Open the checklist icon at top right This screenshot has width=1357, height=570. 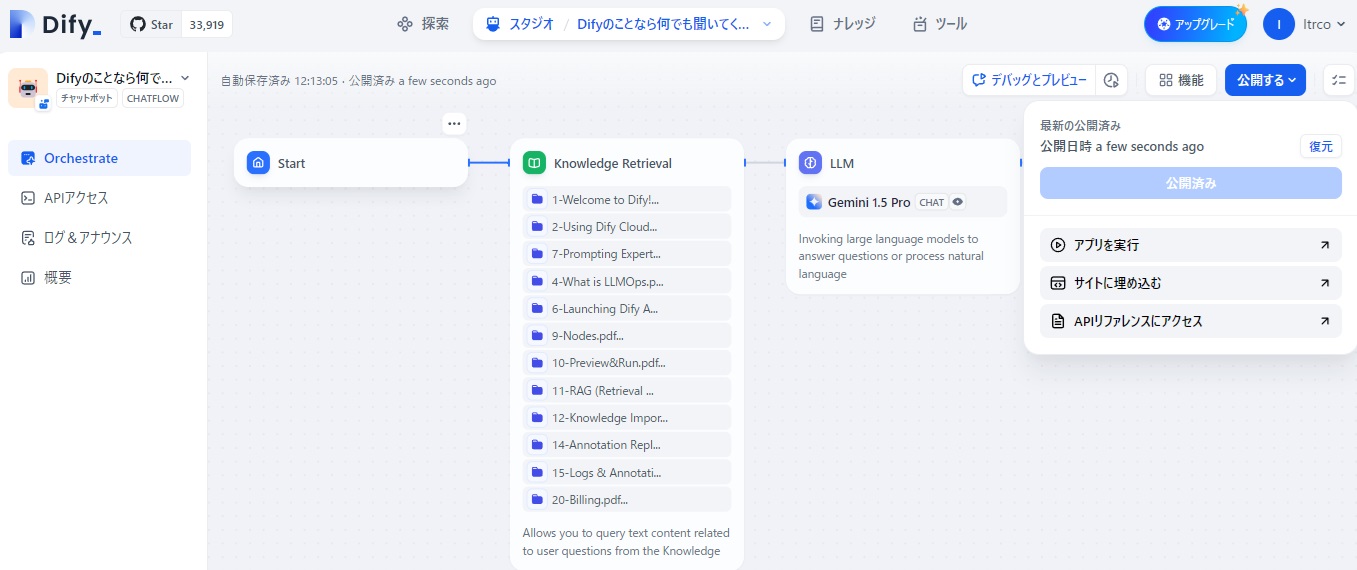(x=1339, y=80)
